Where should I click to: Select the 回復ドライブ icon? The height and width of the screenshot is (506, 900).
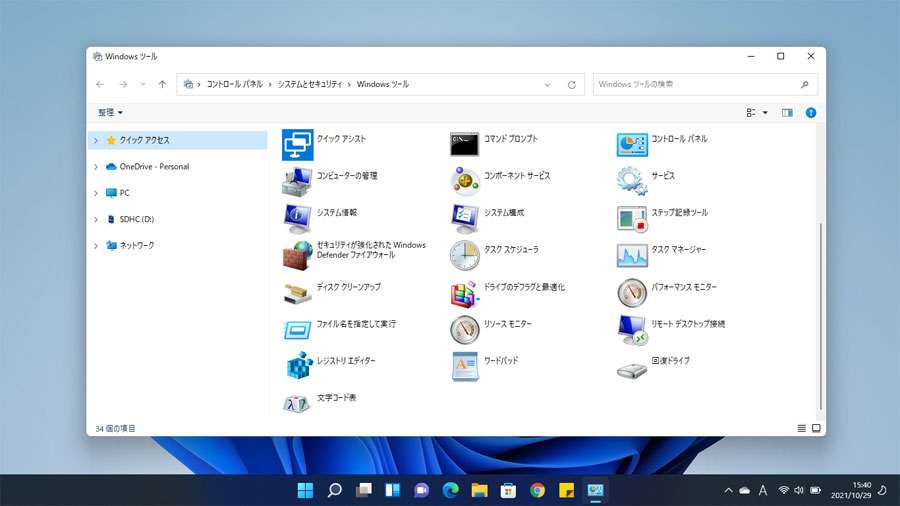[632, 370]
